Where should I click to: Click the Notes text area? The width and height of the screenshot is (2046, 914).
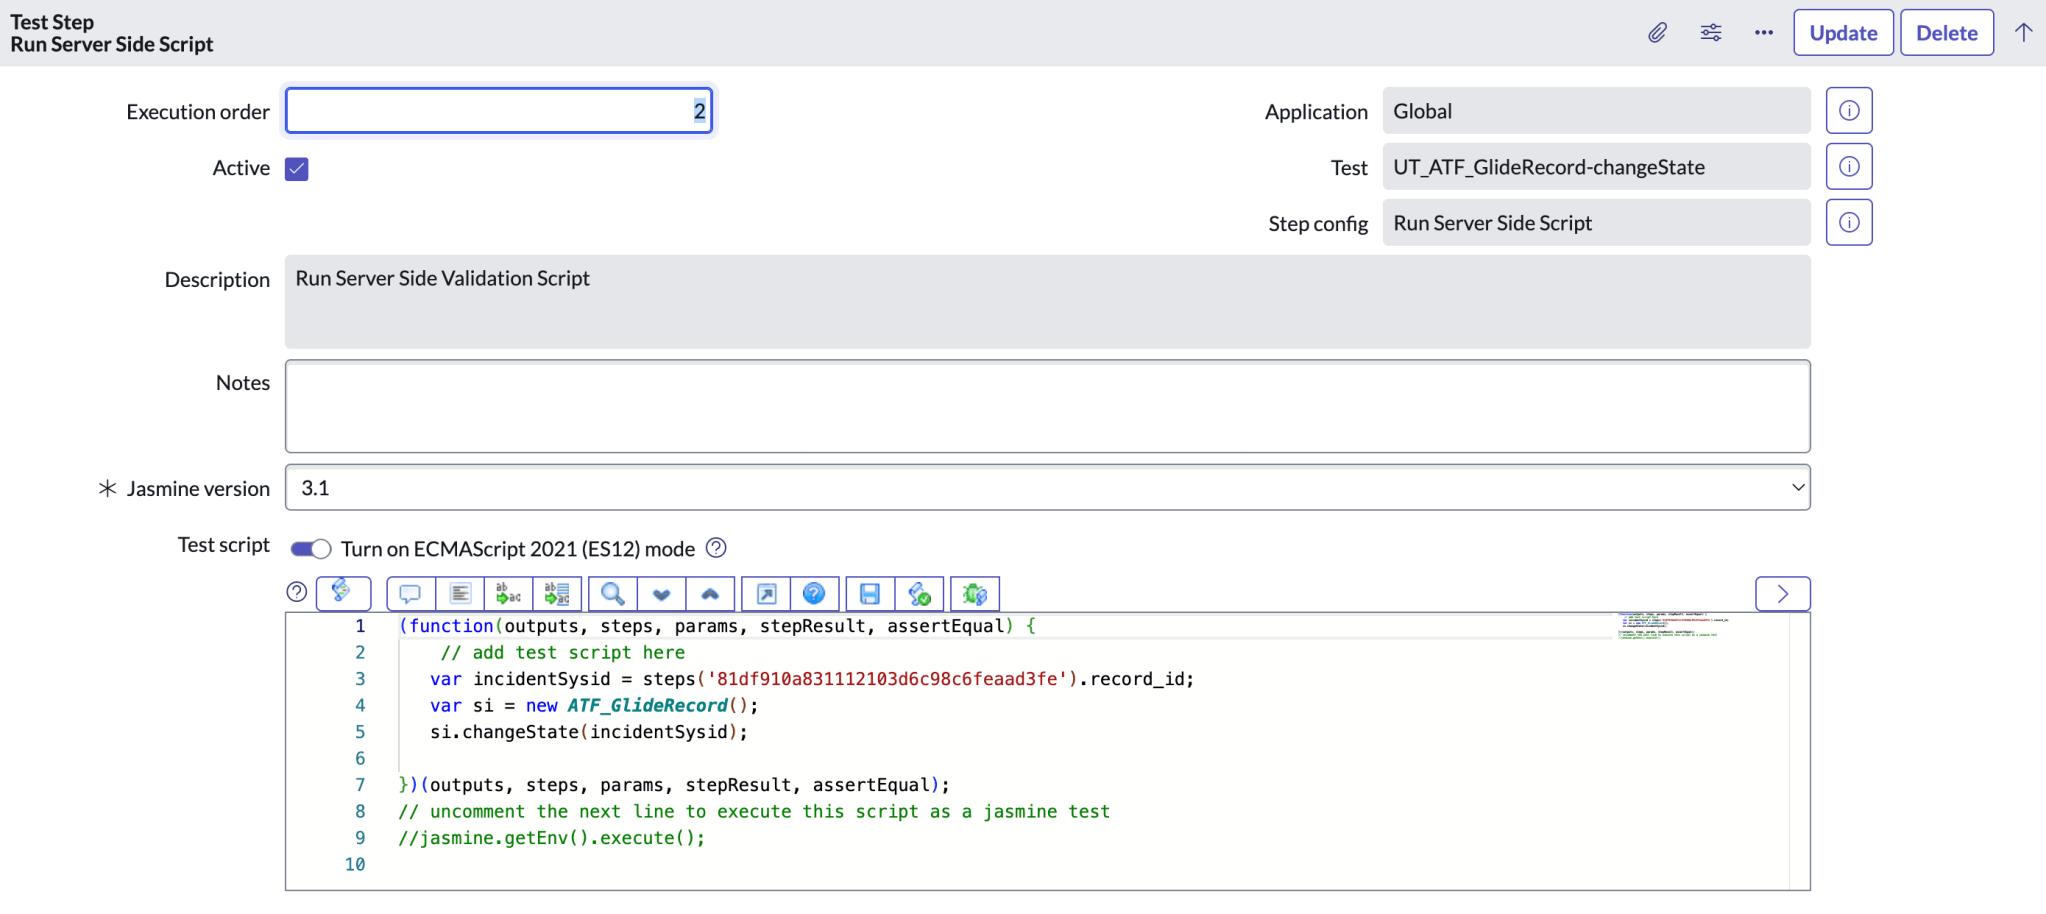(1047, 407)
